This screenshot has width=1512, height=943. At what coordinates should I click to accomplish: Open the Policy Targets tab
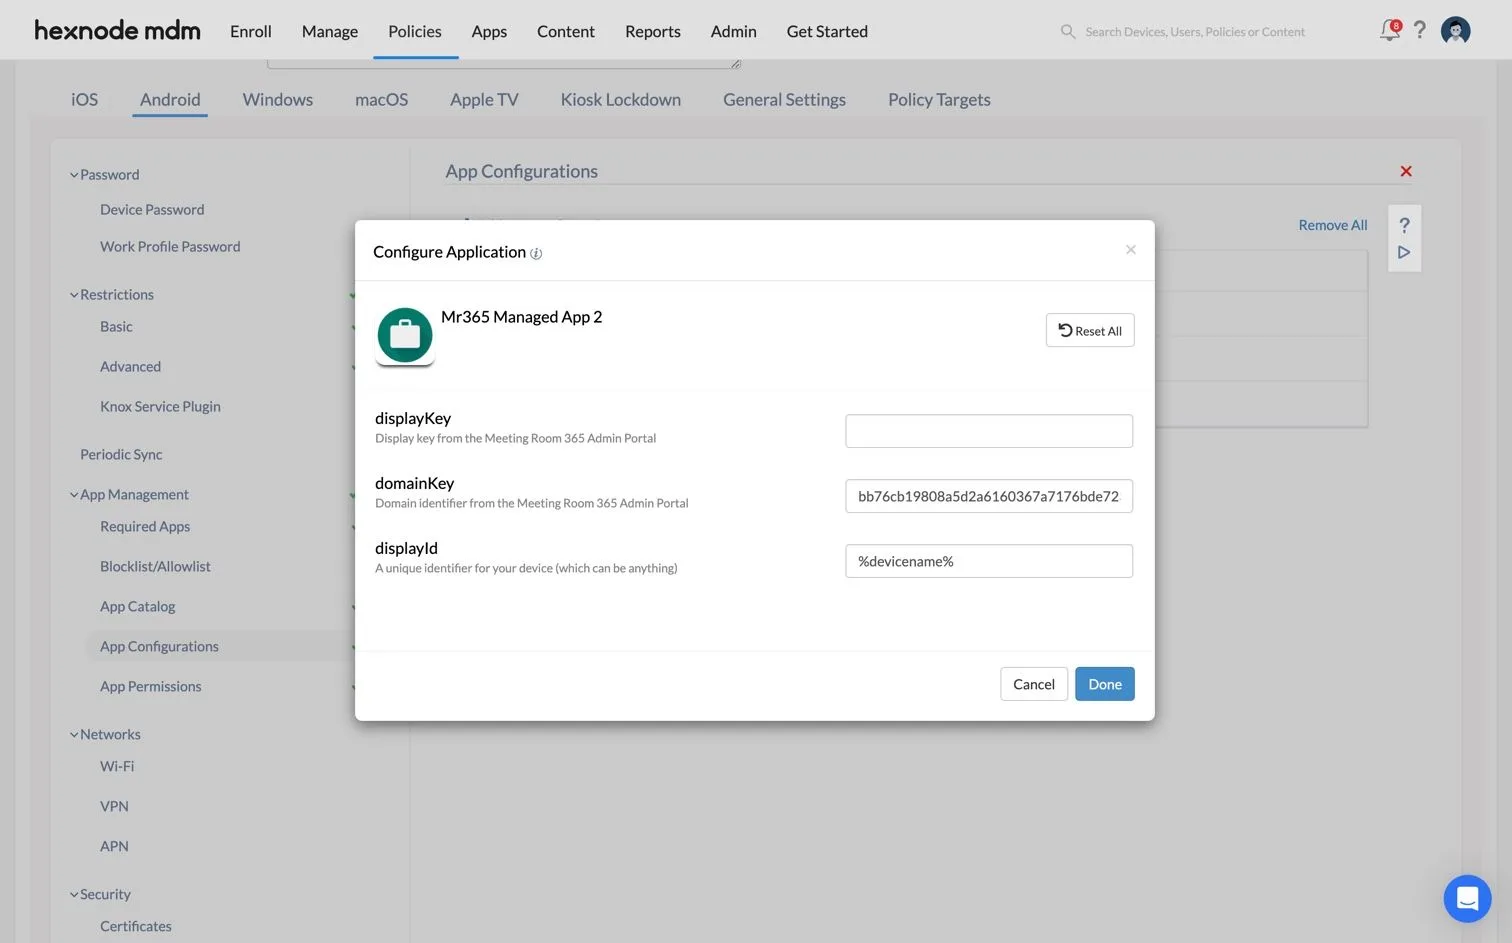tap(939, 99)
